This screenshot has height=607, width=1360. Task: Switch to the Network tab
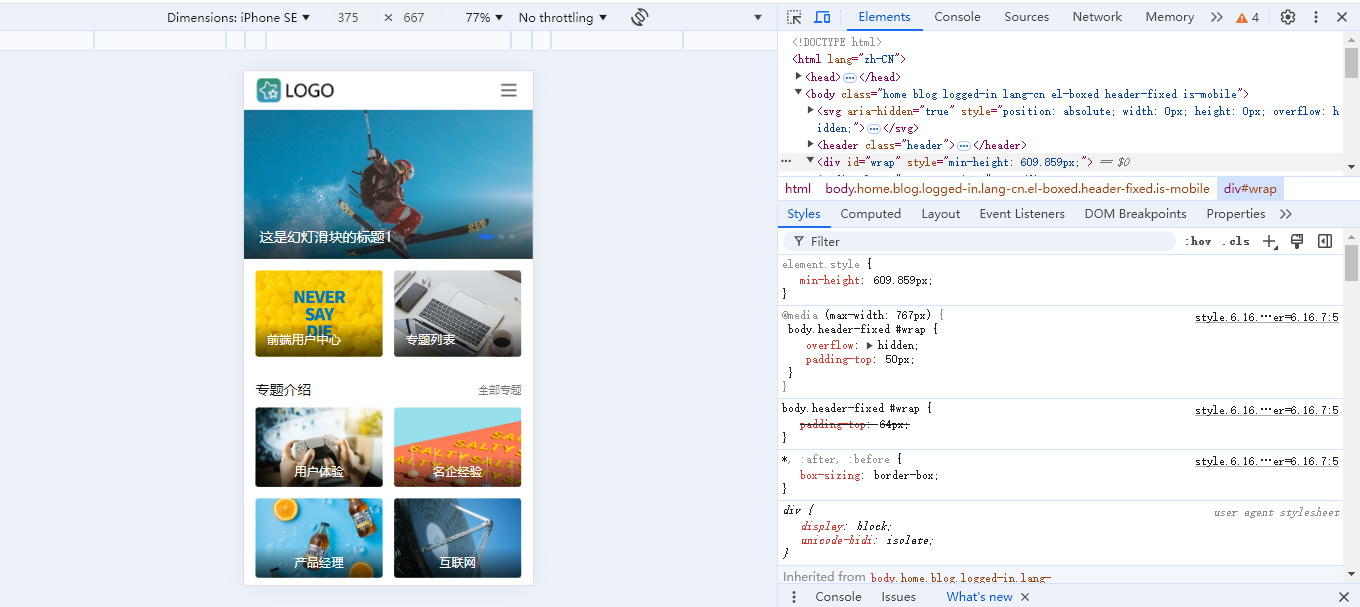(1097, 17)
